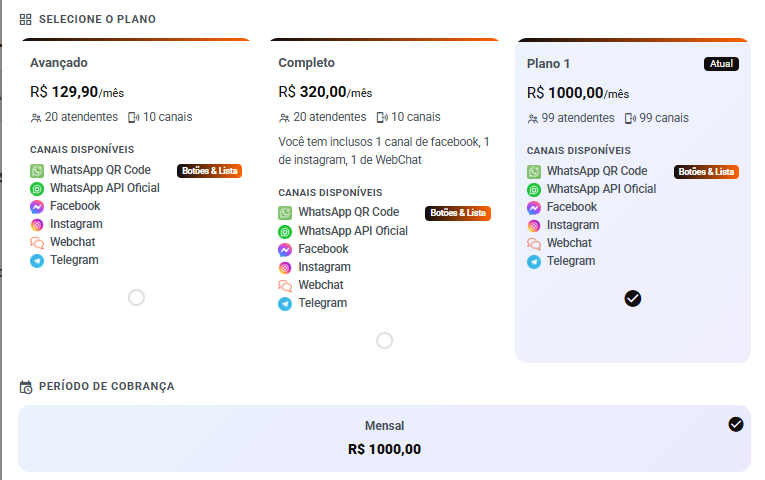Click canais device icon in Plano 1

click(x=630, y=119)
